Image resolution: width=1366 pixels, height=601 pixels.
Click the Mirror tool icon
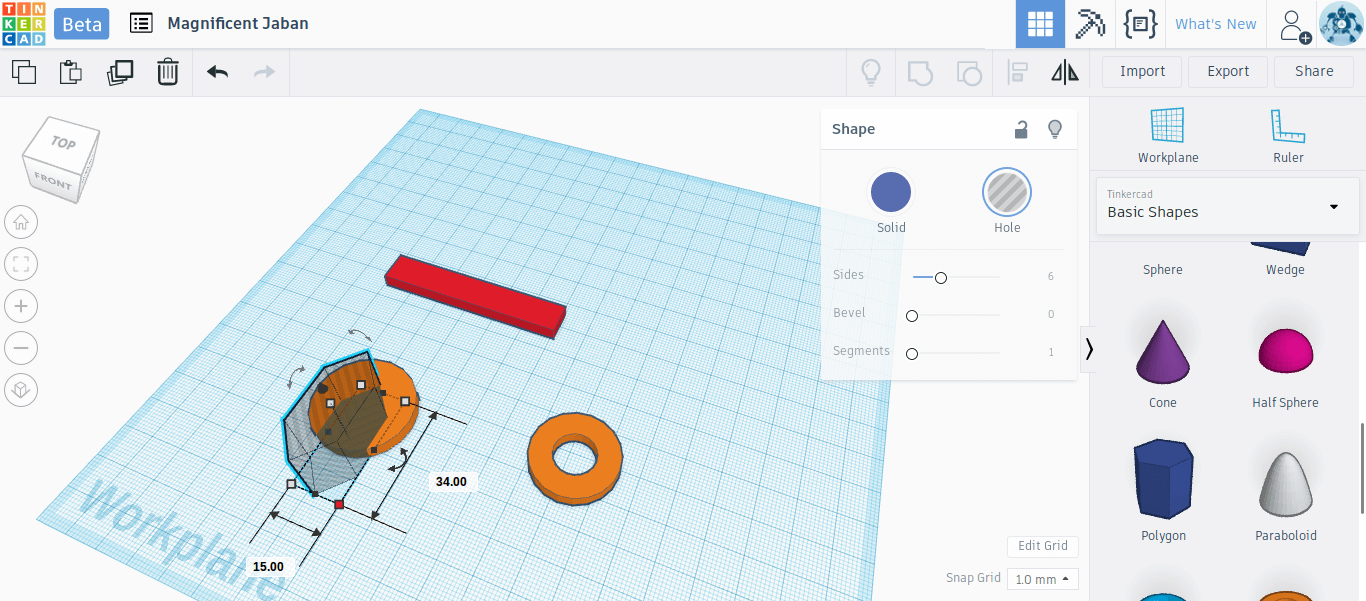pos(1065,72)
